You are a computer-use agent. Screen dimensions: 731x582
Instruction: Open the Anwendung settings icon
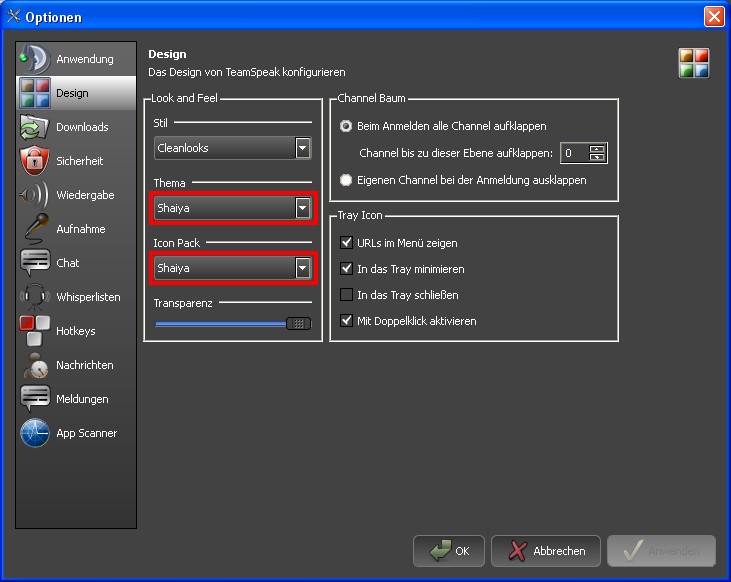pos(34,59)
